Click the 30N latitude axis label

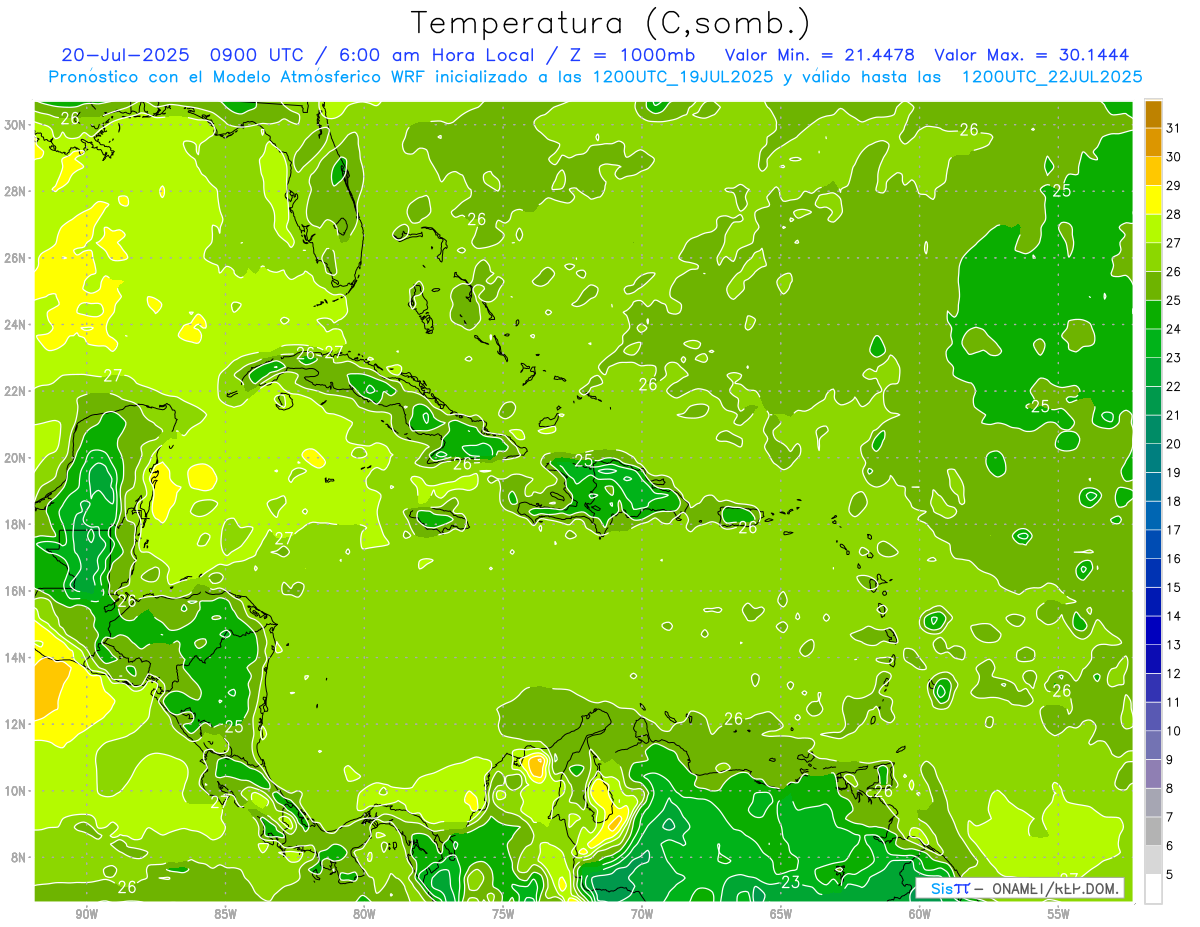pyautogui.click(x=16, y=125)
